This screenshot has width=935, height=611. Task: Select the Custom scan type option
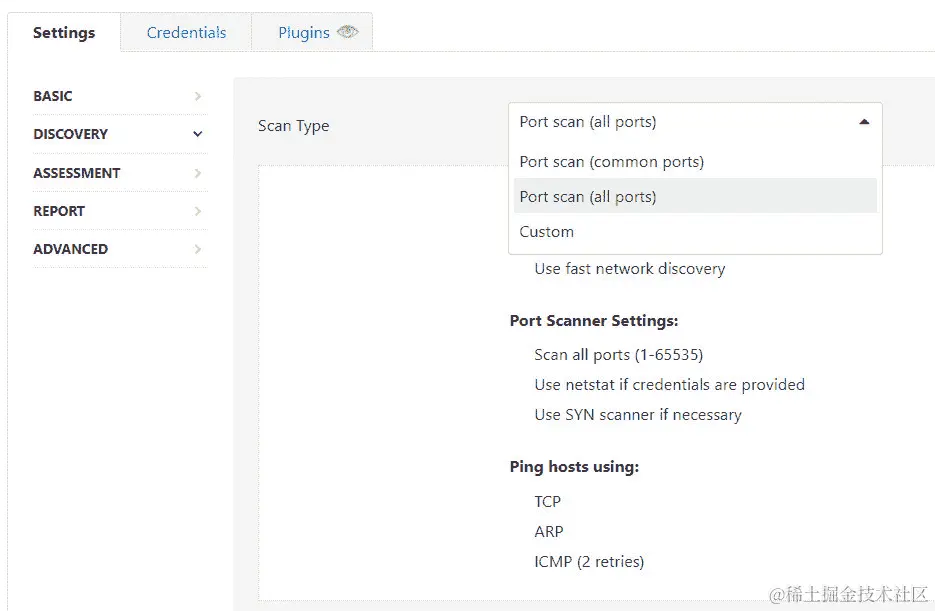[547, 231]
